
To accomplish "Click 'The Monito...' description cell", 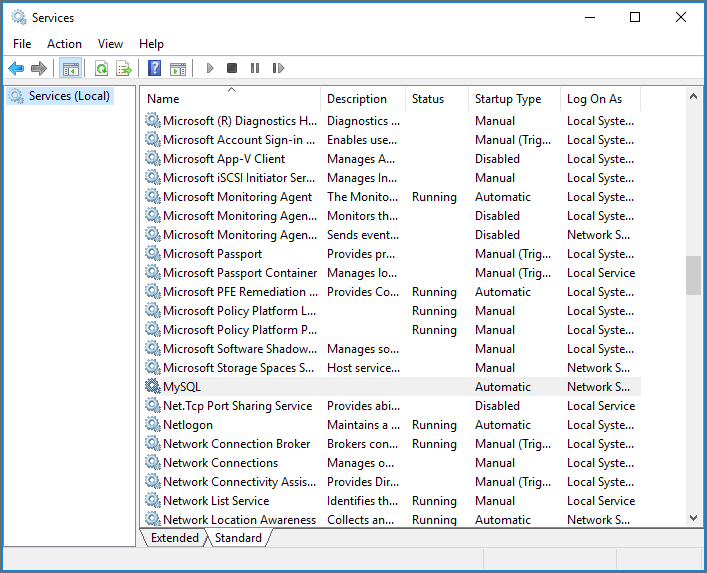I will tap(363, 197).
